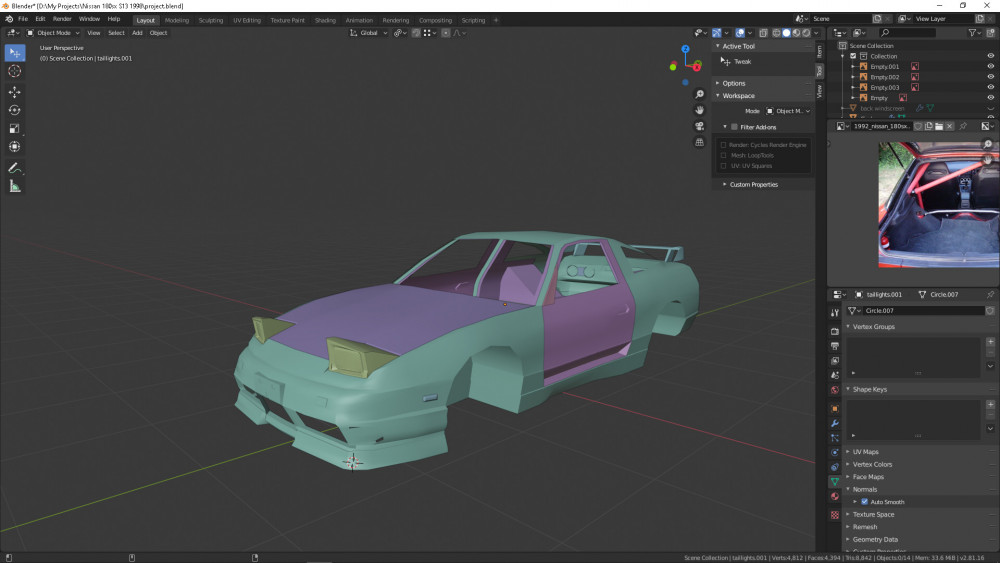Screen dimensions: 1000x563
Task: Activate the Move tool
Action: pos(15,92)
